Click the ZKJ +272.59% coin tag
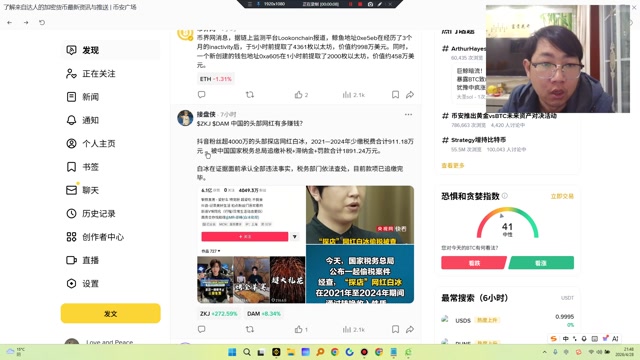 [x=218, y=313]
